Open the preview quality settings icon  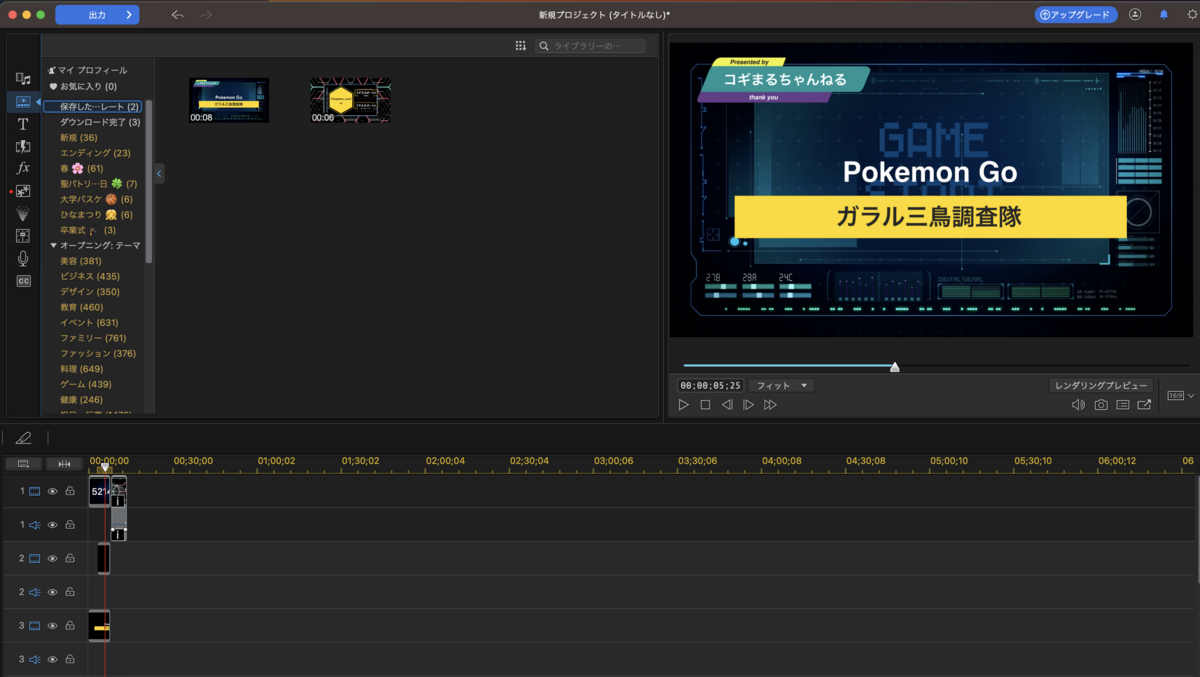tap(1122, 405)
